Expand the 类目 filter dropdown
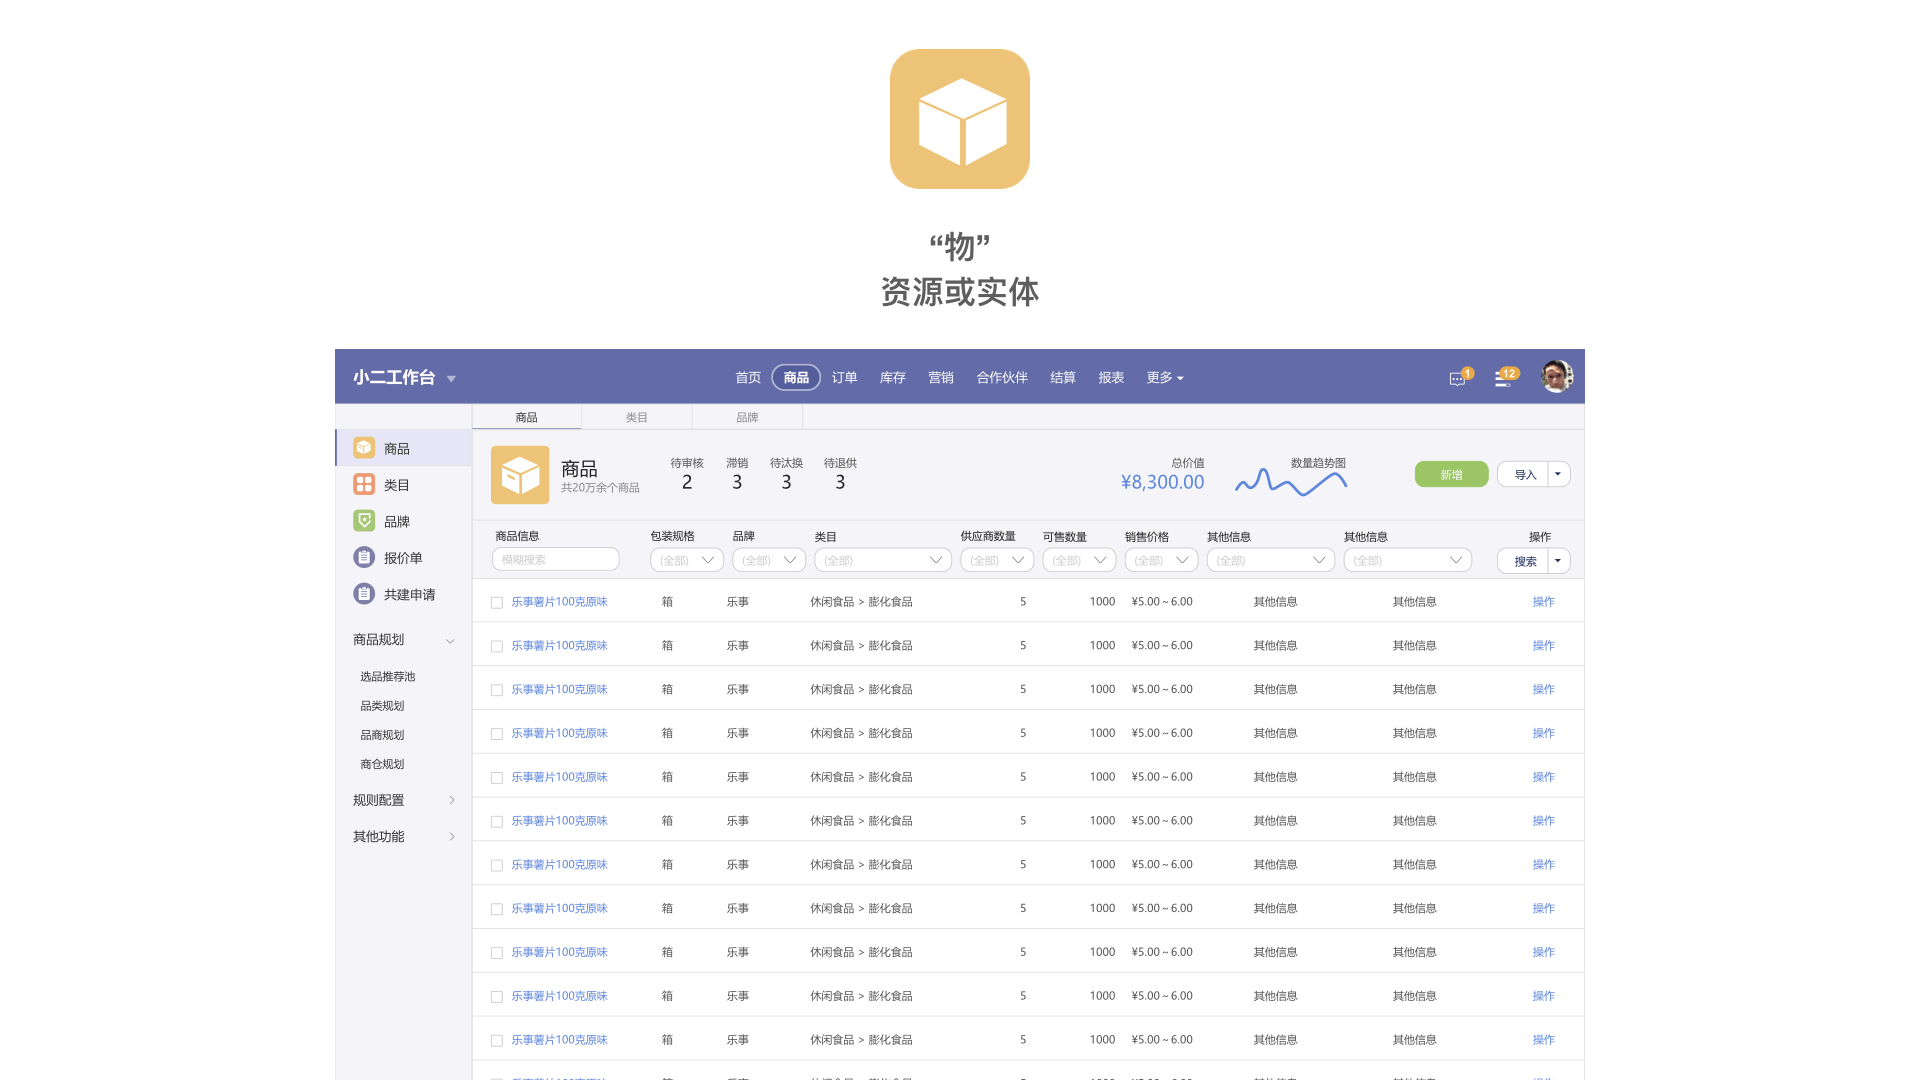This screenshot has height=1080, width=1920. 882,561
